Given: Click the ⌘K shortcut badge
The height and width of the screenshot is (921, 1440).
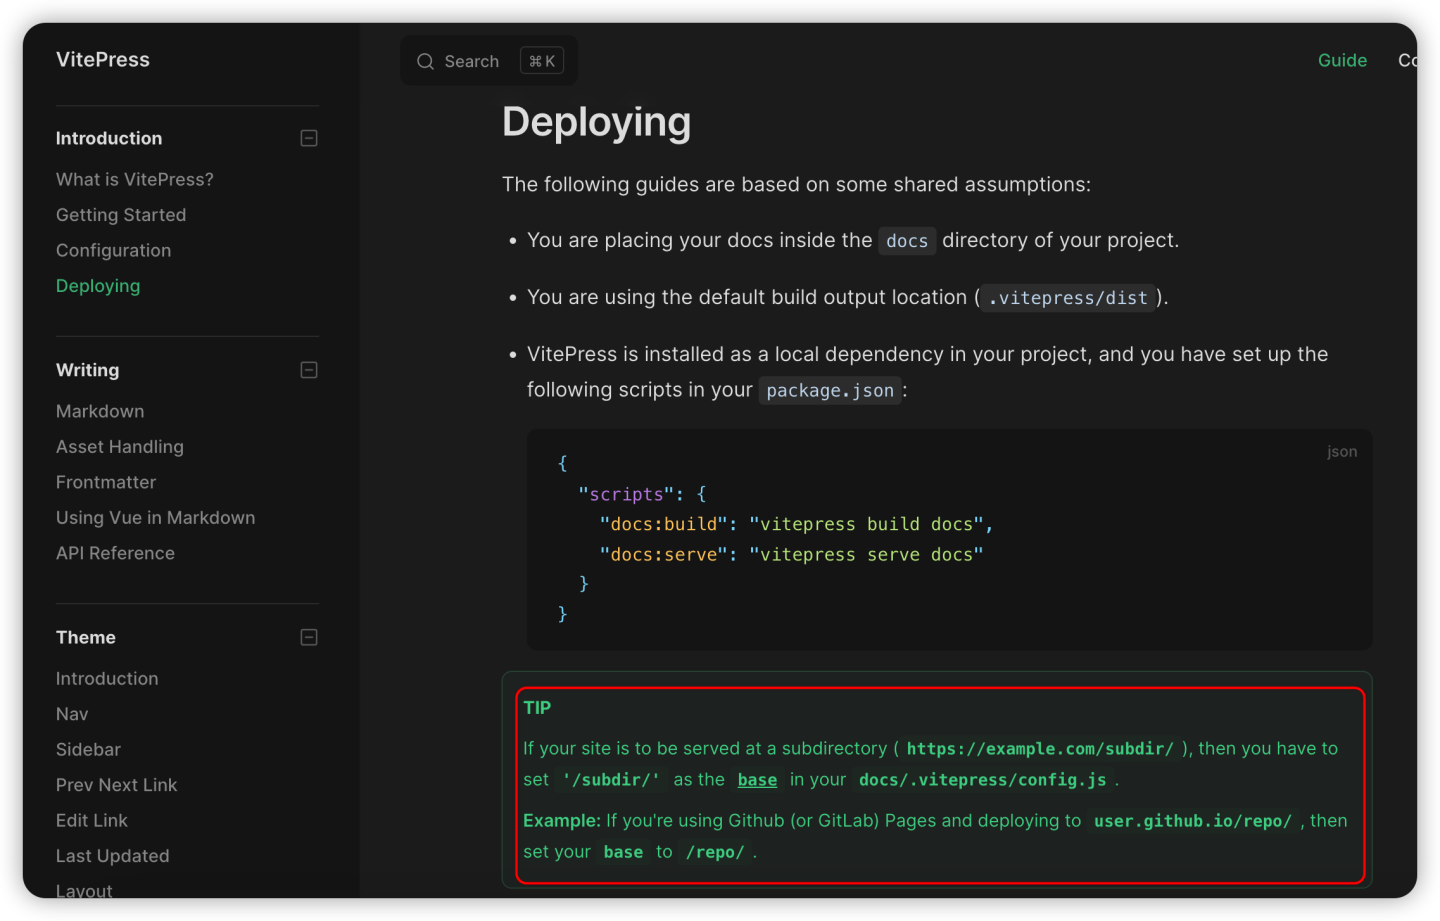Looking at the screenshot, I should 542,61.
